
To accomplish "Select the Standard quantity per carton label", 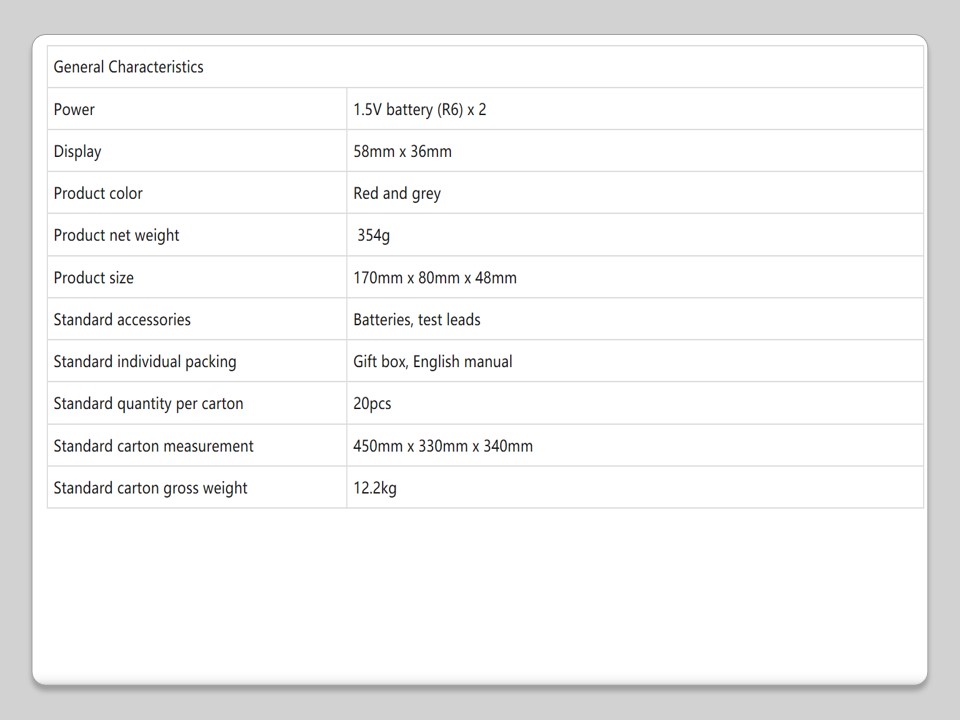I will tap(148, 404).
